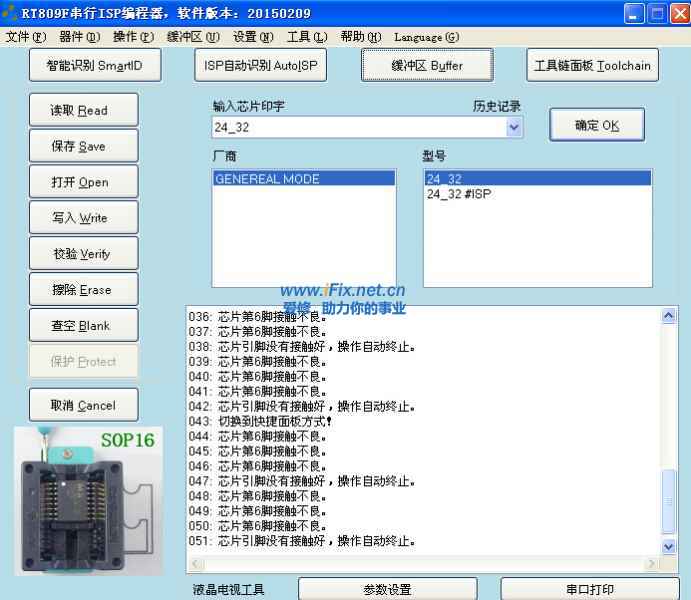Click the 串口打印 button
The height and width of the screenshot is (600, 691).
coord(590,589)
